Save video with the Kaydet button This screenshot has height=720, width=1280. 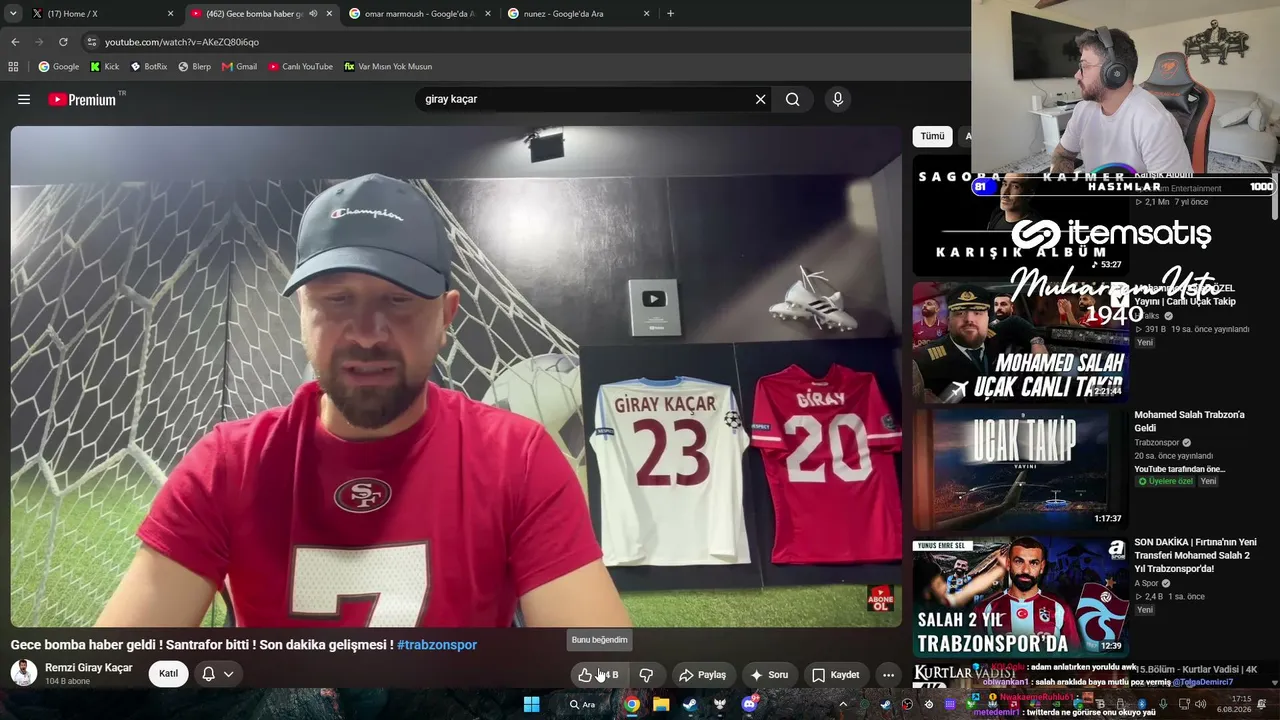point(835,675)
